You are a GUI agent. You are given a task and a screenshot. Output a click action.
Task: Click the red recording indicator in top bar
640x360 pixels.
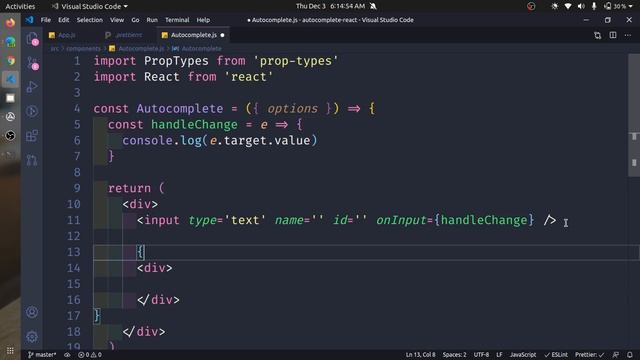tap(531, 6)
